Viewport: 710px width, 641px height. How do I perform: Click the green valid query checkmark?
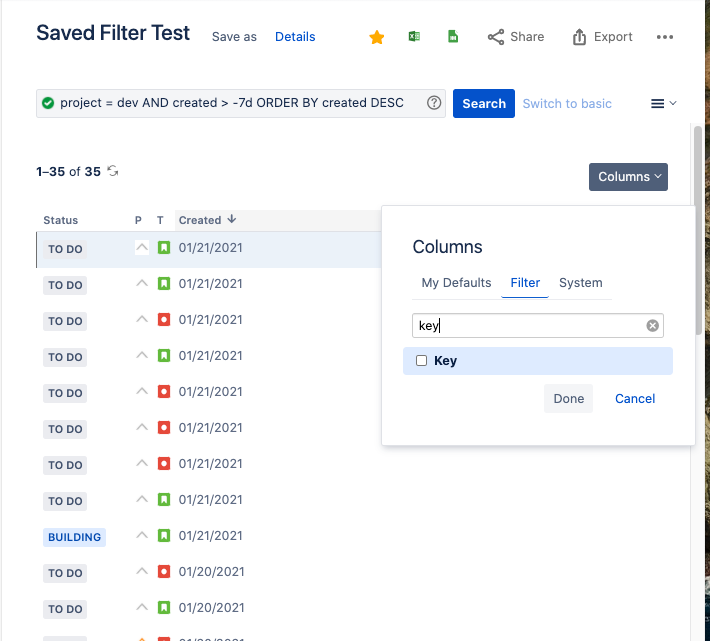point(48,103)
